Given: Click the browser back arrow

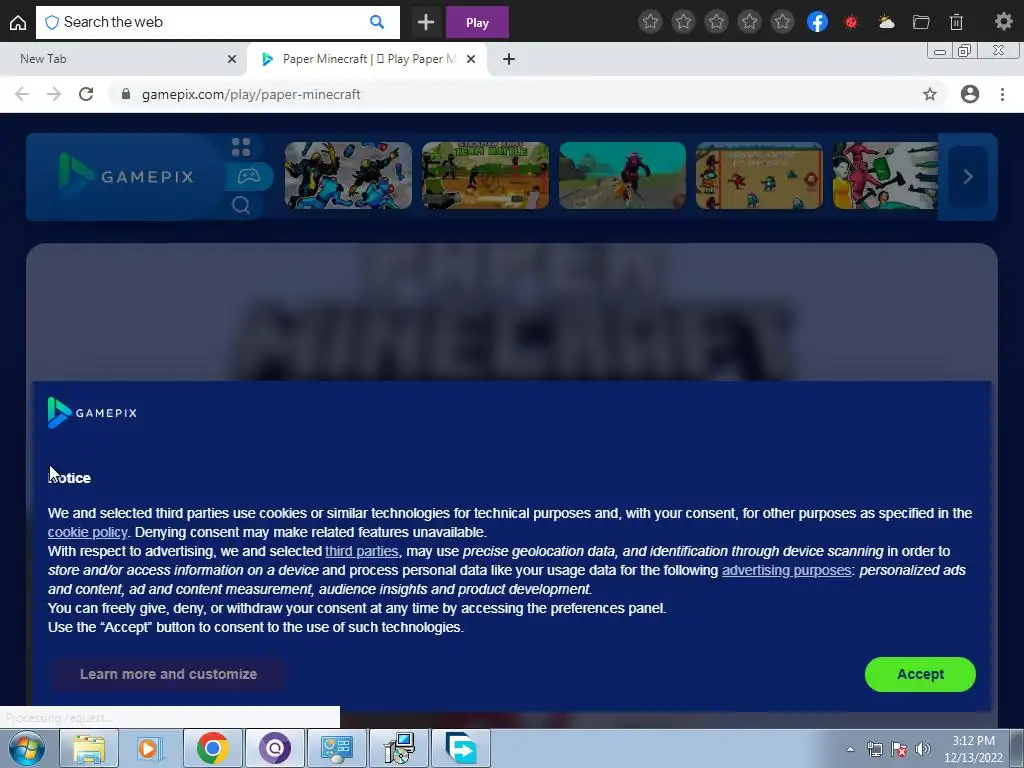Looking at the screenshot, I should [x=22, y=94].
